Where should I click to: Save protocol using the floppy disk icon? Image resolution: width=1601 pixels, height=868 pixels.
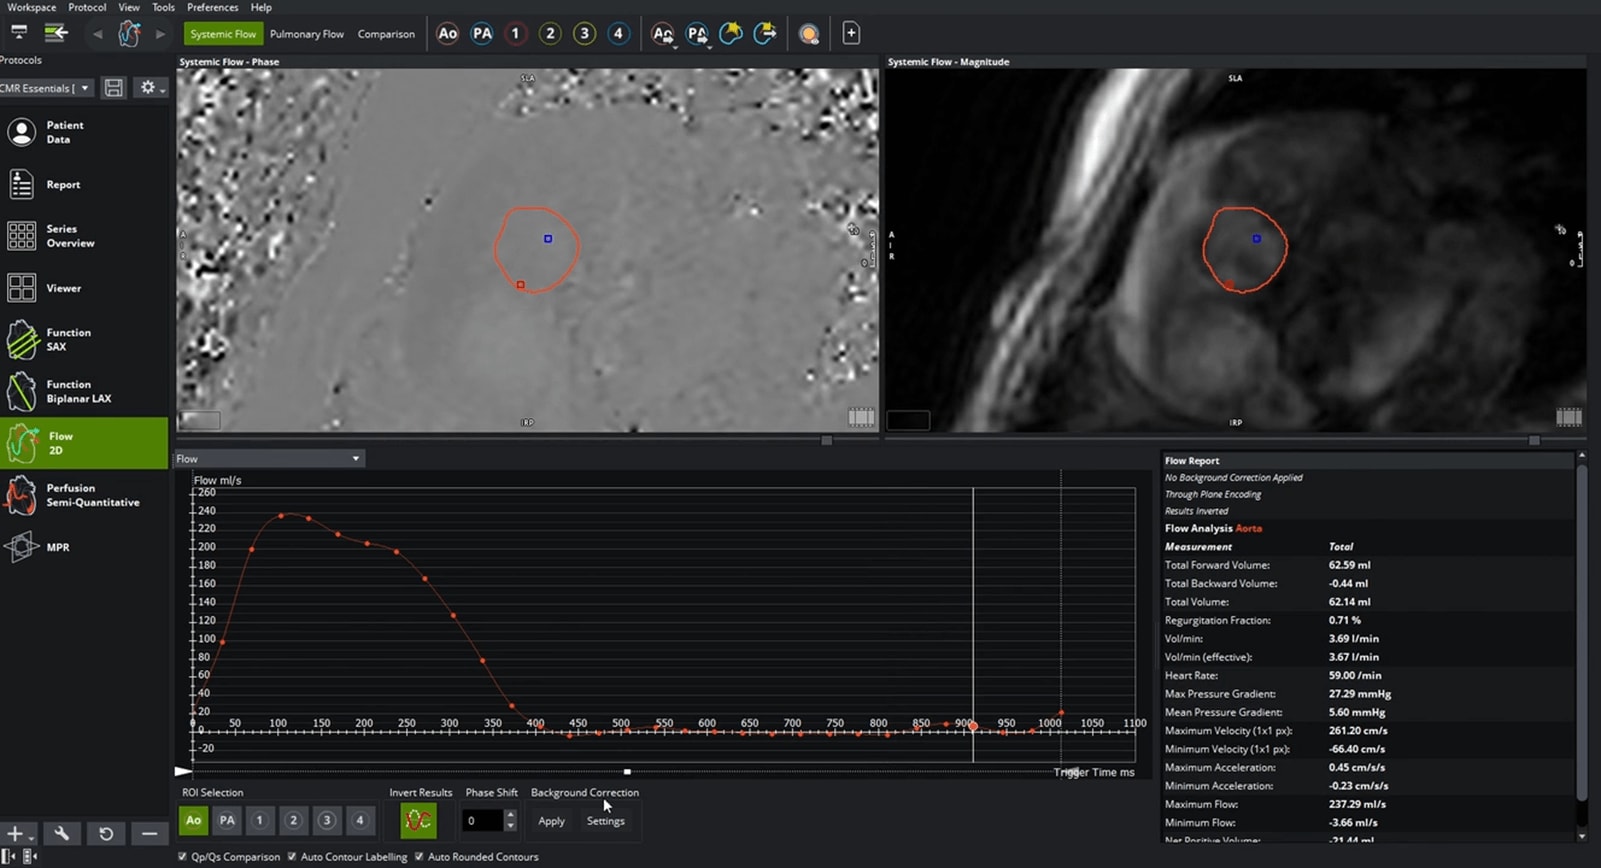pyautogui.click(x=114, y=88)
